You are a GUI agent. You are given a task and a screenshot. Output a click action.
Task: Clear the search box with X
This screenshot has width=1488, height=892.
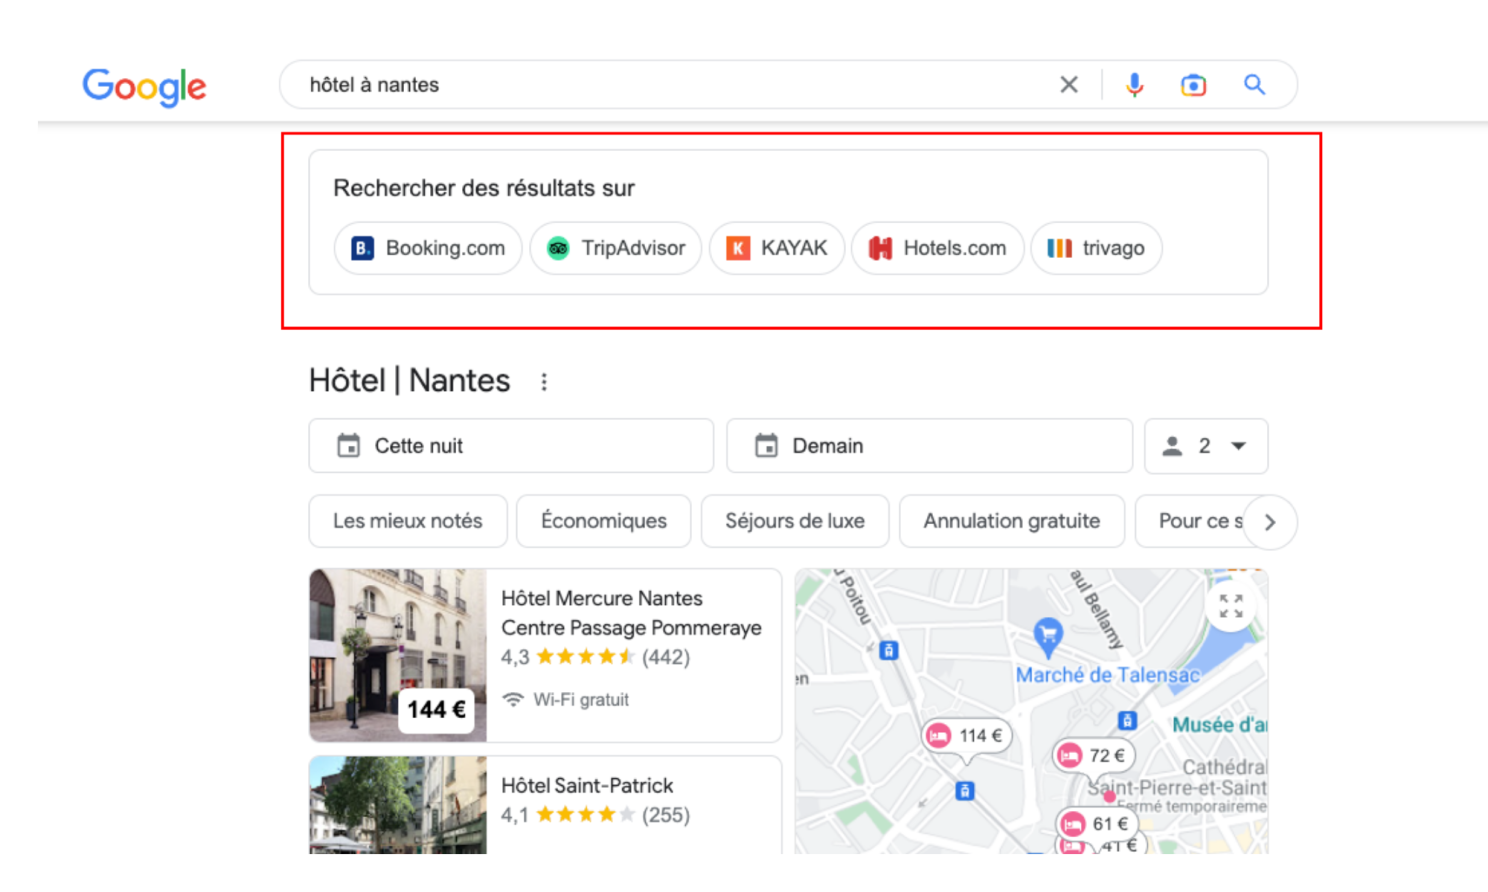[1069, 85]
